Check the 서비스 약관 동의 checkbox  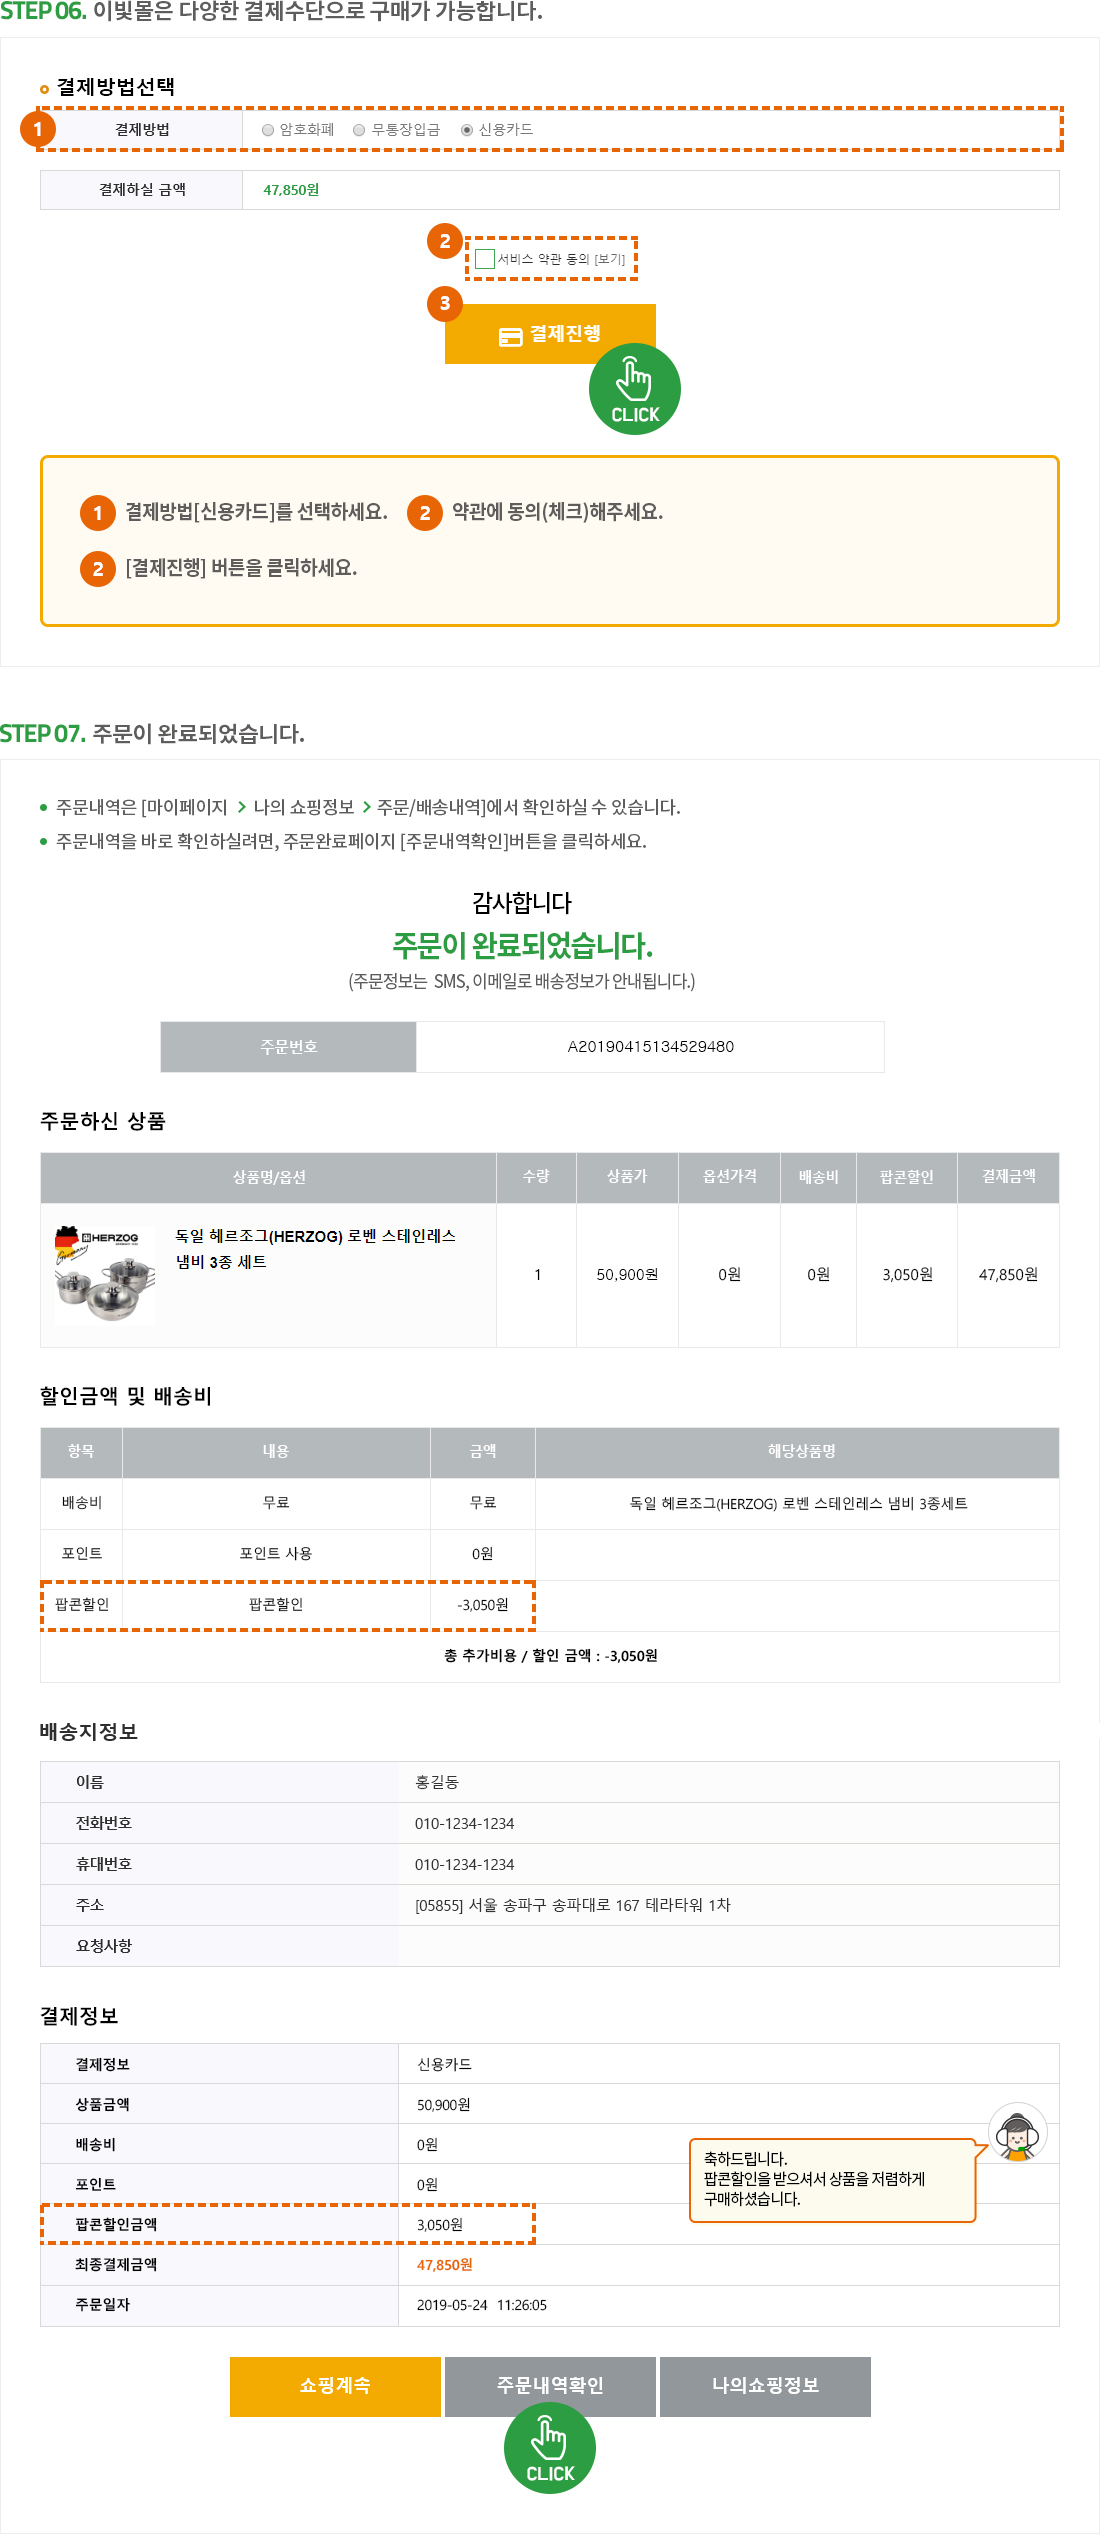(x=485, y=259)
